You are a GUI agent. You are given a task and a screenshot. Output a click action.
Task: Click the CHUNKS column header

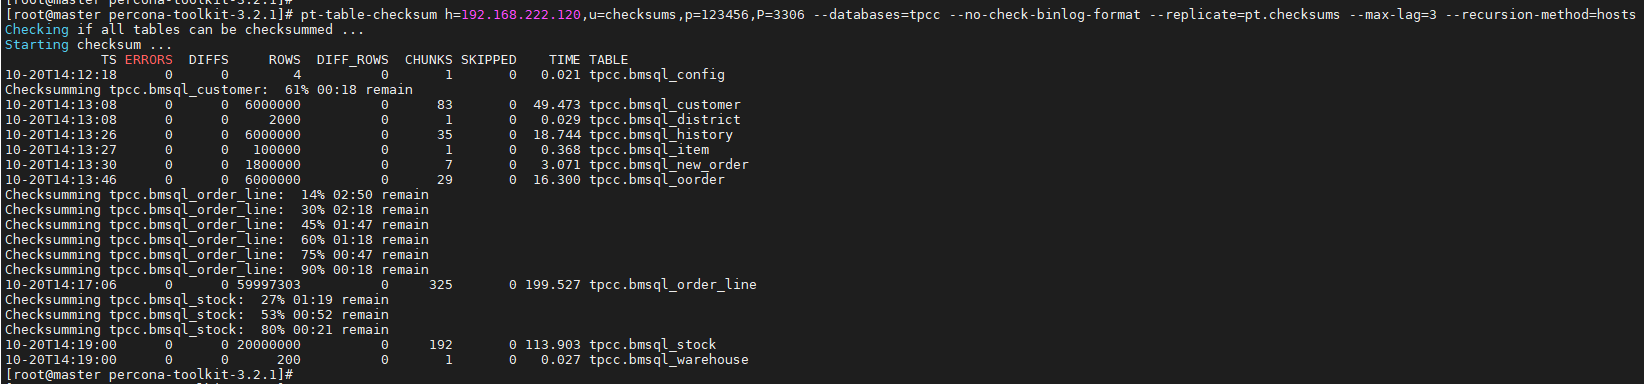point(429,60)
